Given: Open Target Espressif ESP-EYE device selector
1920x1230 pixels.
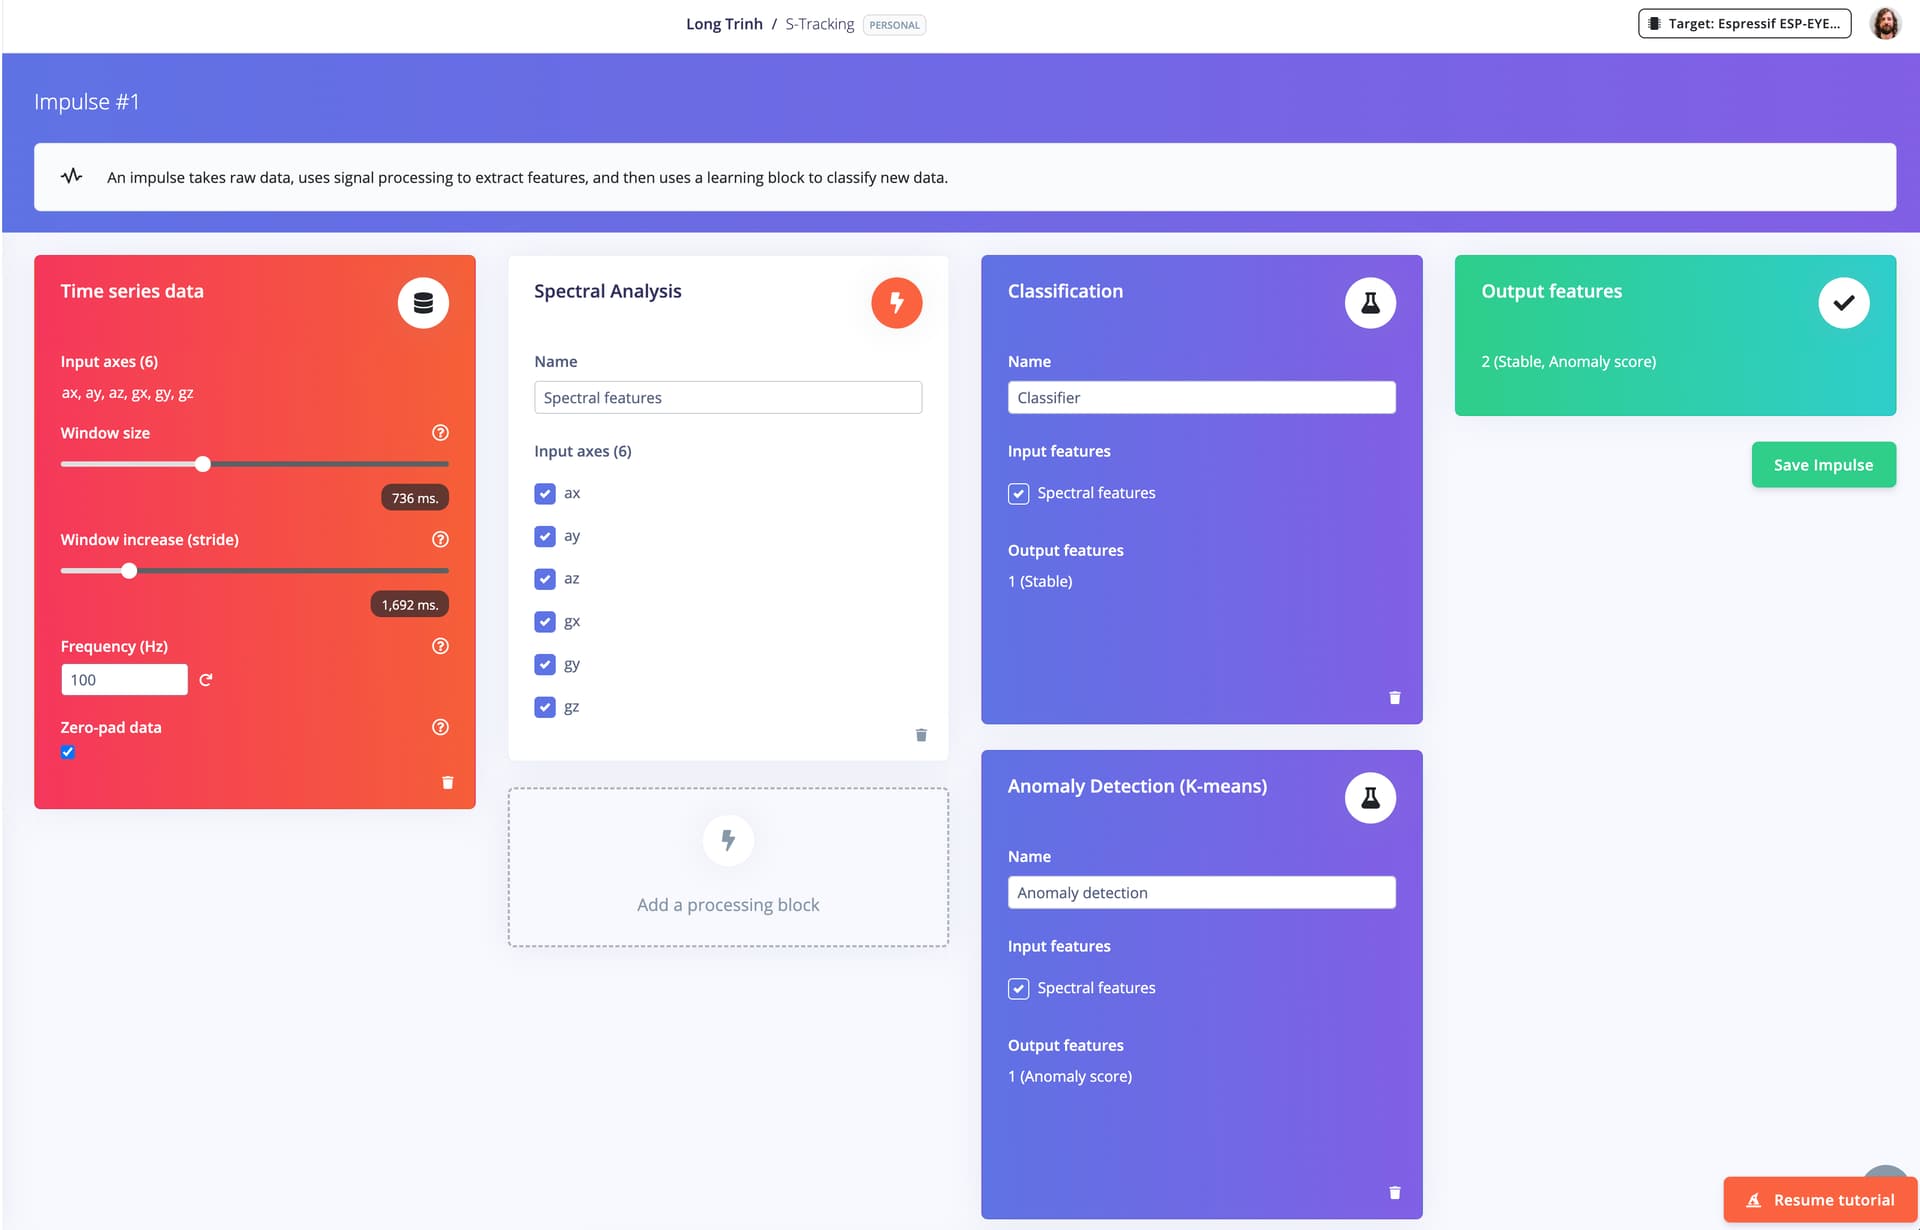Looking at the screenshot, I should pos(1744,24).
